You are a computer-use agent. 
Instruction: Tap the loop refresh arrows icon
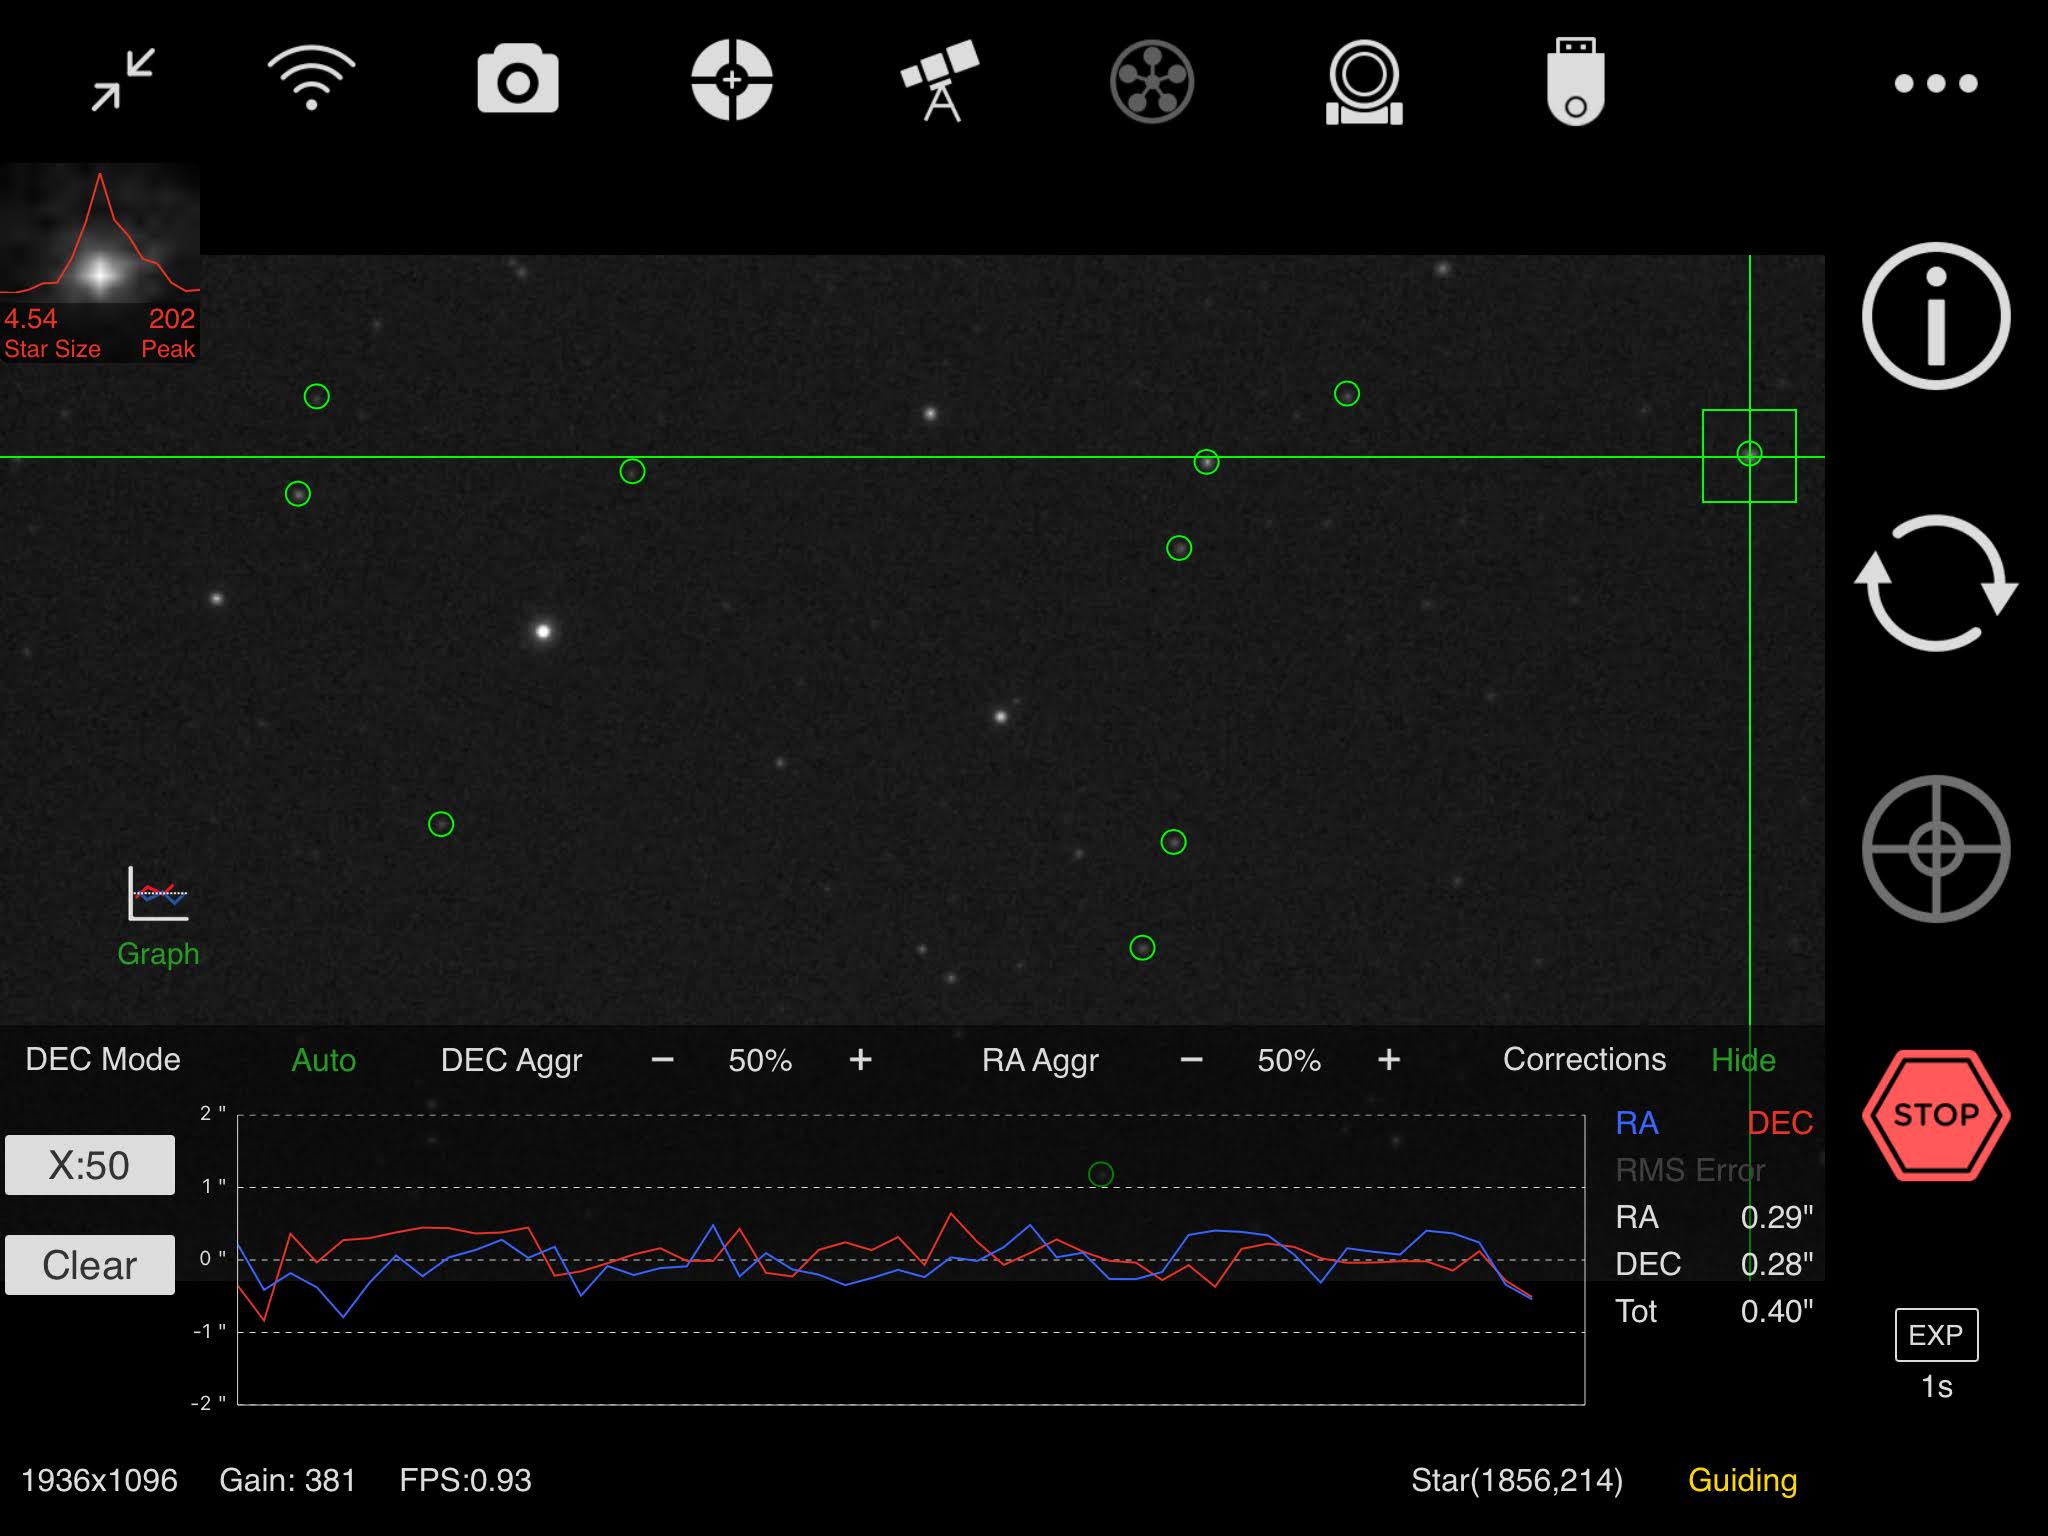(x=1936, y=583)
